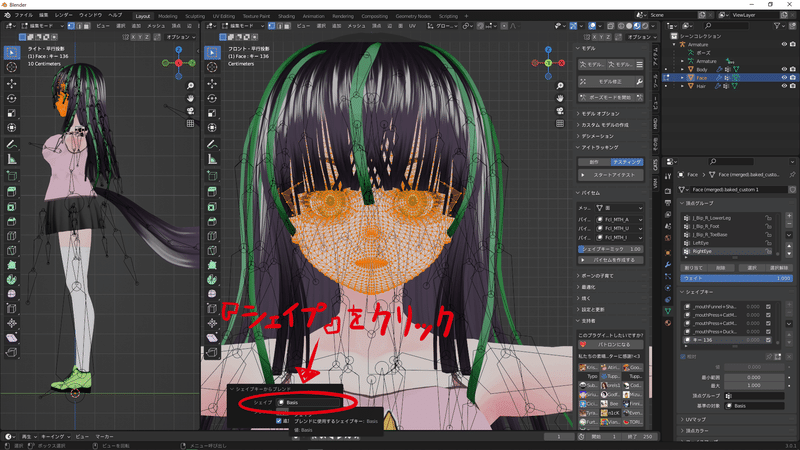Switch to Sculpting workspace tab
This screenshot has width=800, height=450.
(x=194, y=16)
